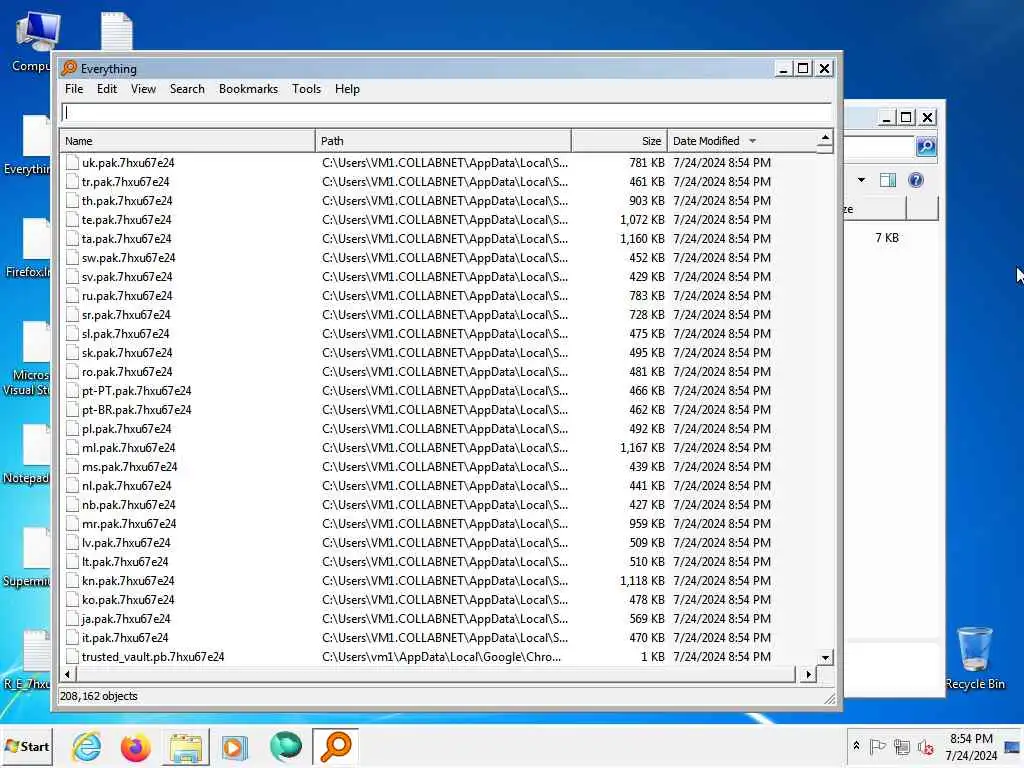Click file icon of sw.pak.7hxu67e24
The height and width of the screenshot is (768, 1024).
tap(72, 257)
